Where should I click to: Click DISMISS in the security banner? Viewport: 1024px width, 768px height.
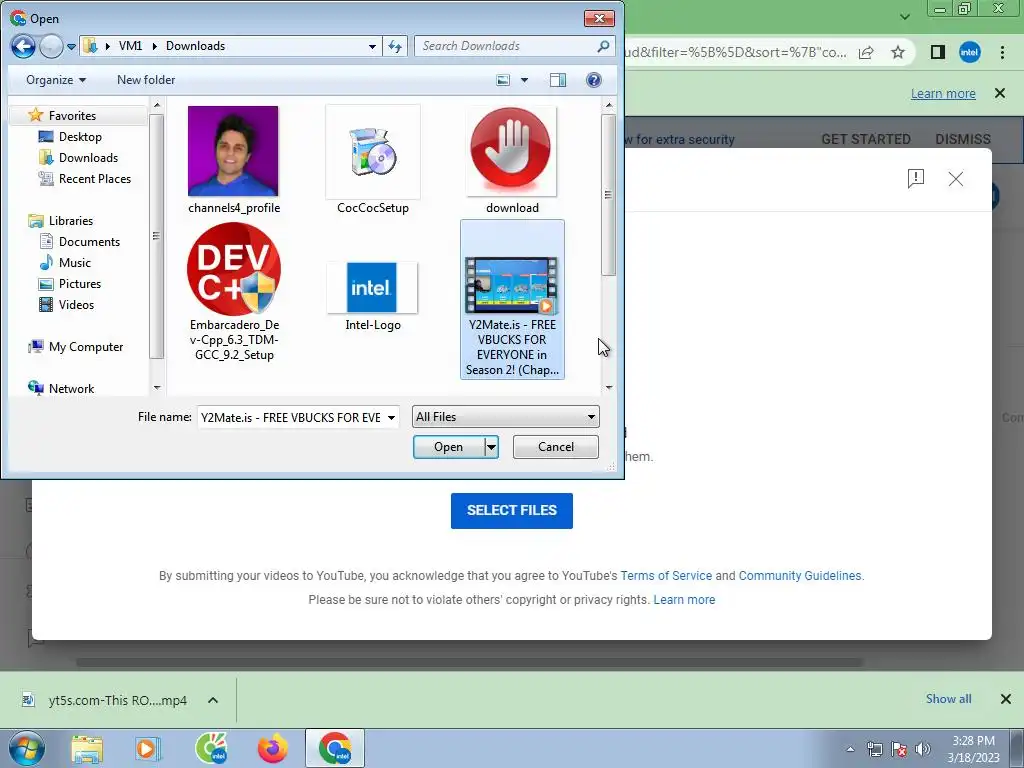click(963, 139)
